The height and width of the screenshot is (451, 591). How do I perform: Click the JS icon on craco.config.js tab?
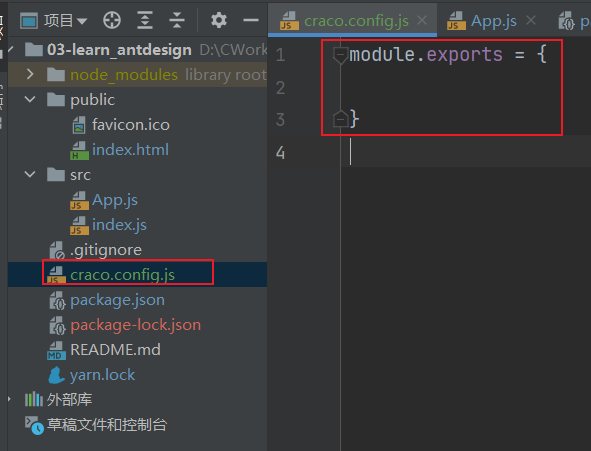(x=289, y=21)
